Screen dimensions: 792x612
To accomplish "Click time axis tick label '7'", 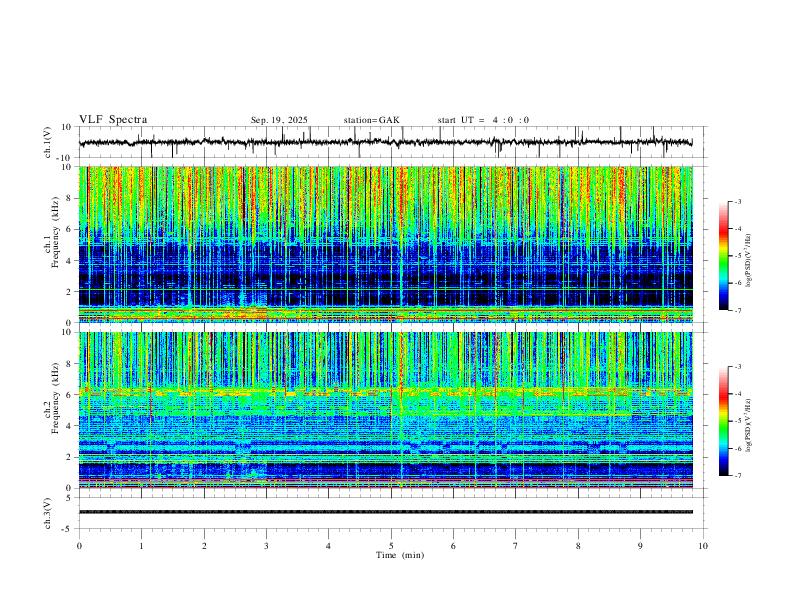I will coord(516,546).
